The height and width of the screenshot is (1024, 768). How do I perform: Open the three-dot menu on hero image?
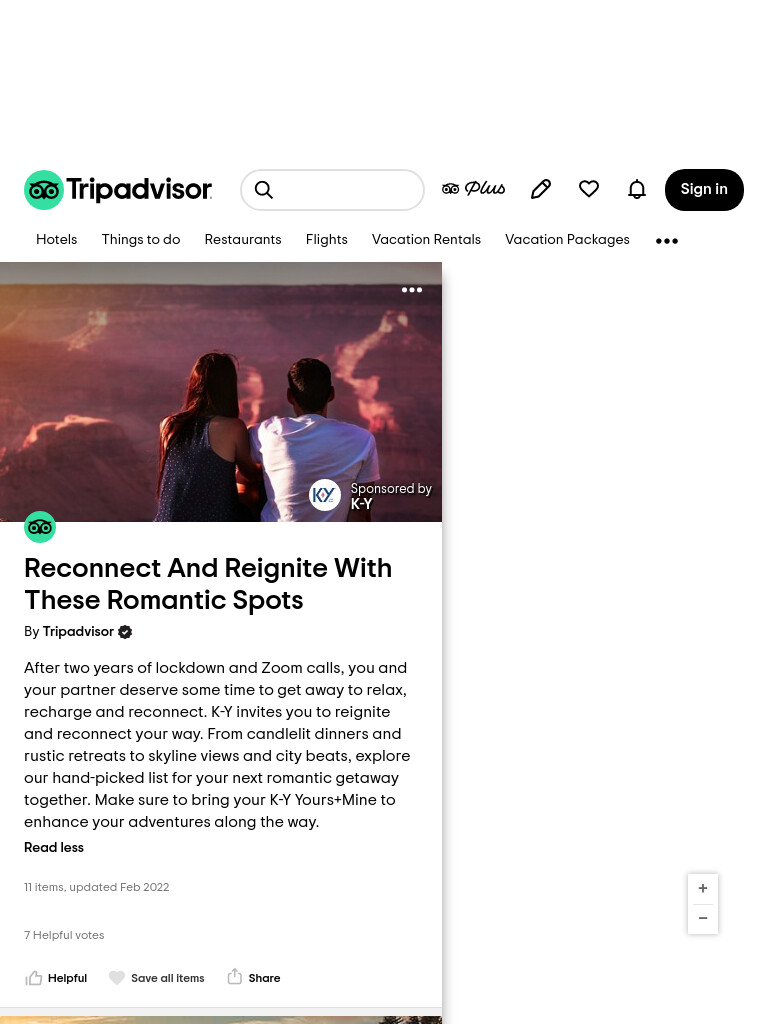point(411,289)
